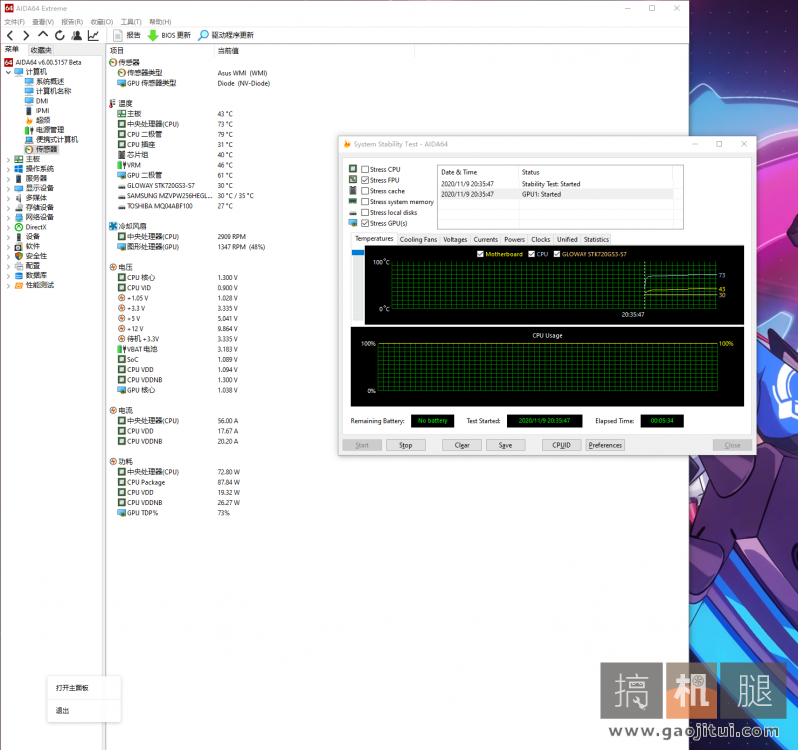Click the AIDA64 v6.00.5157 Beta root node

point(43,62)
